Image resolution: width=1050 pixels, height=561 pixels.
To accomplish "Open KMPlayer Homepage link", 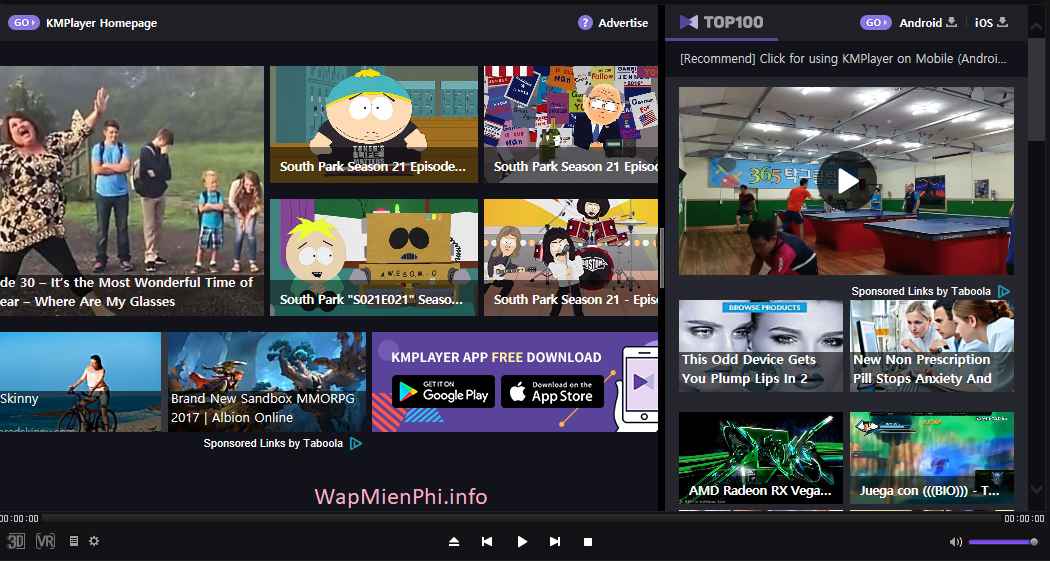I will (x=102, y=23).
